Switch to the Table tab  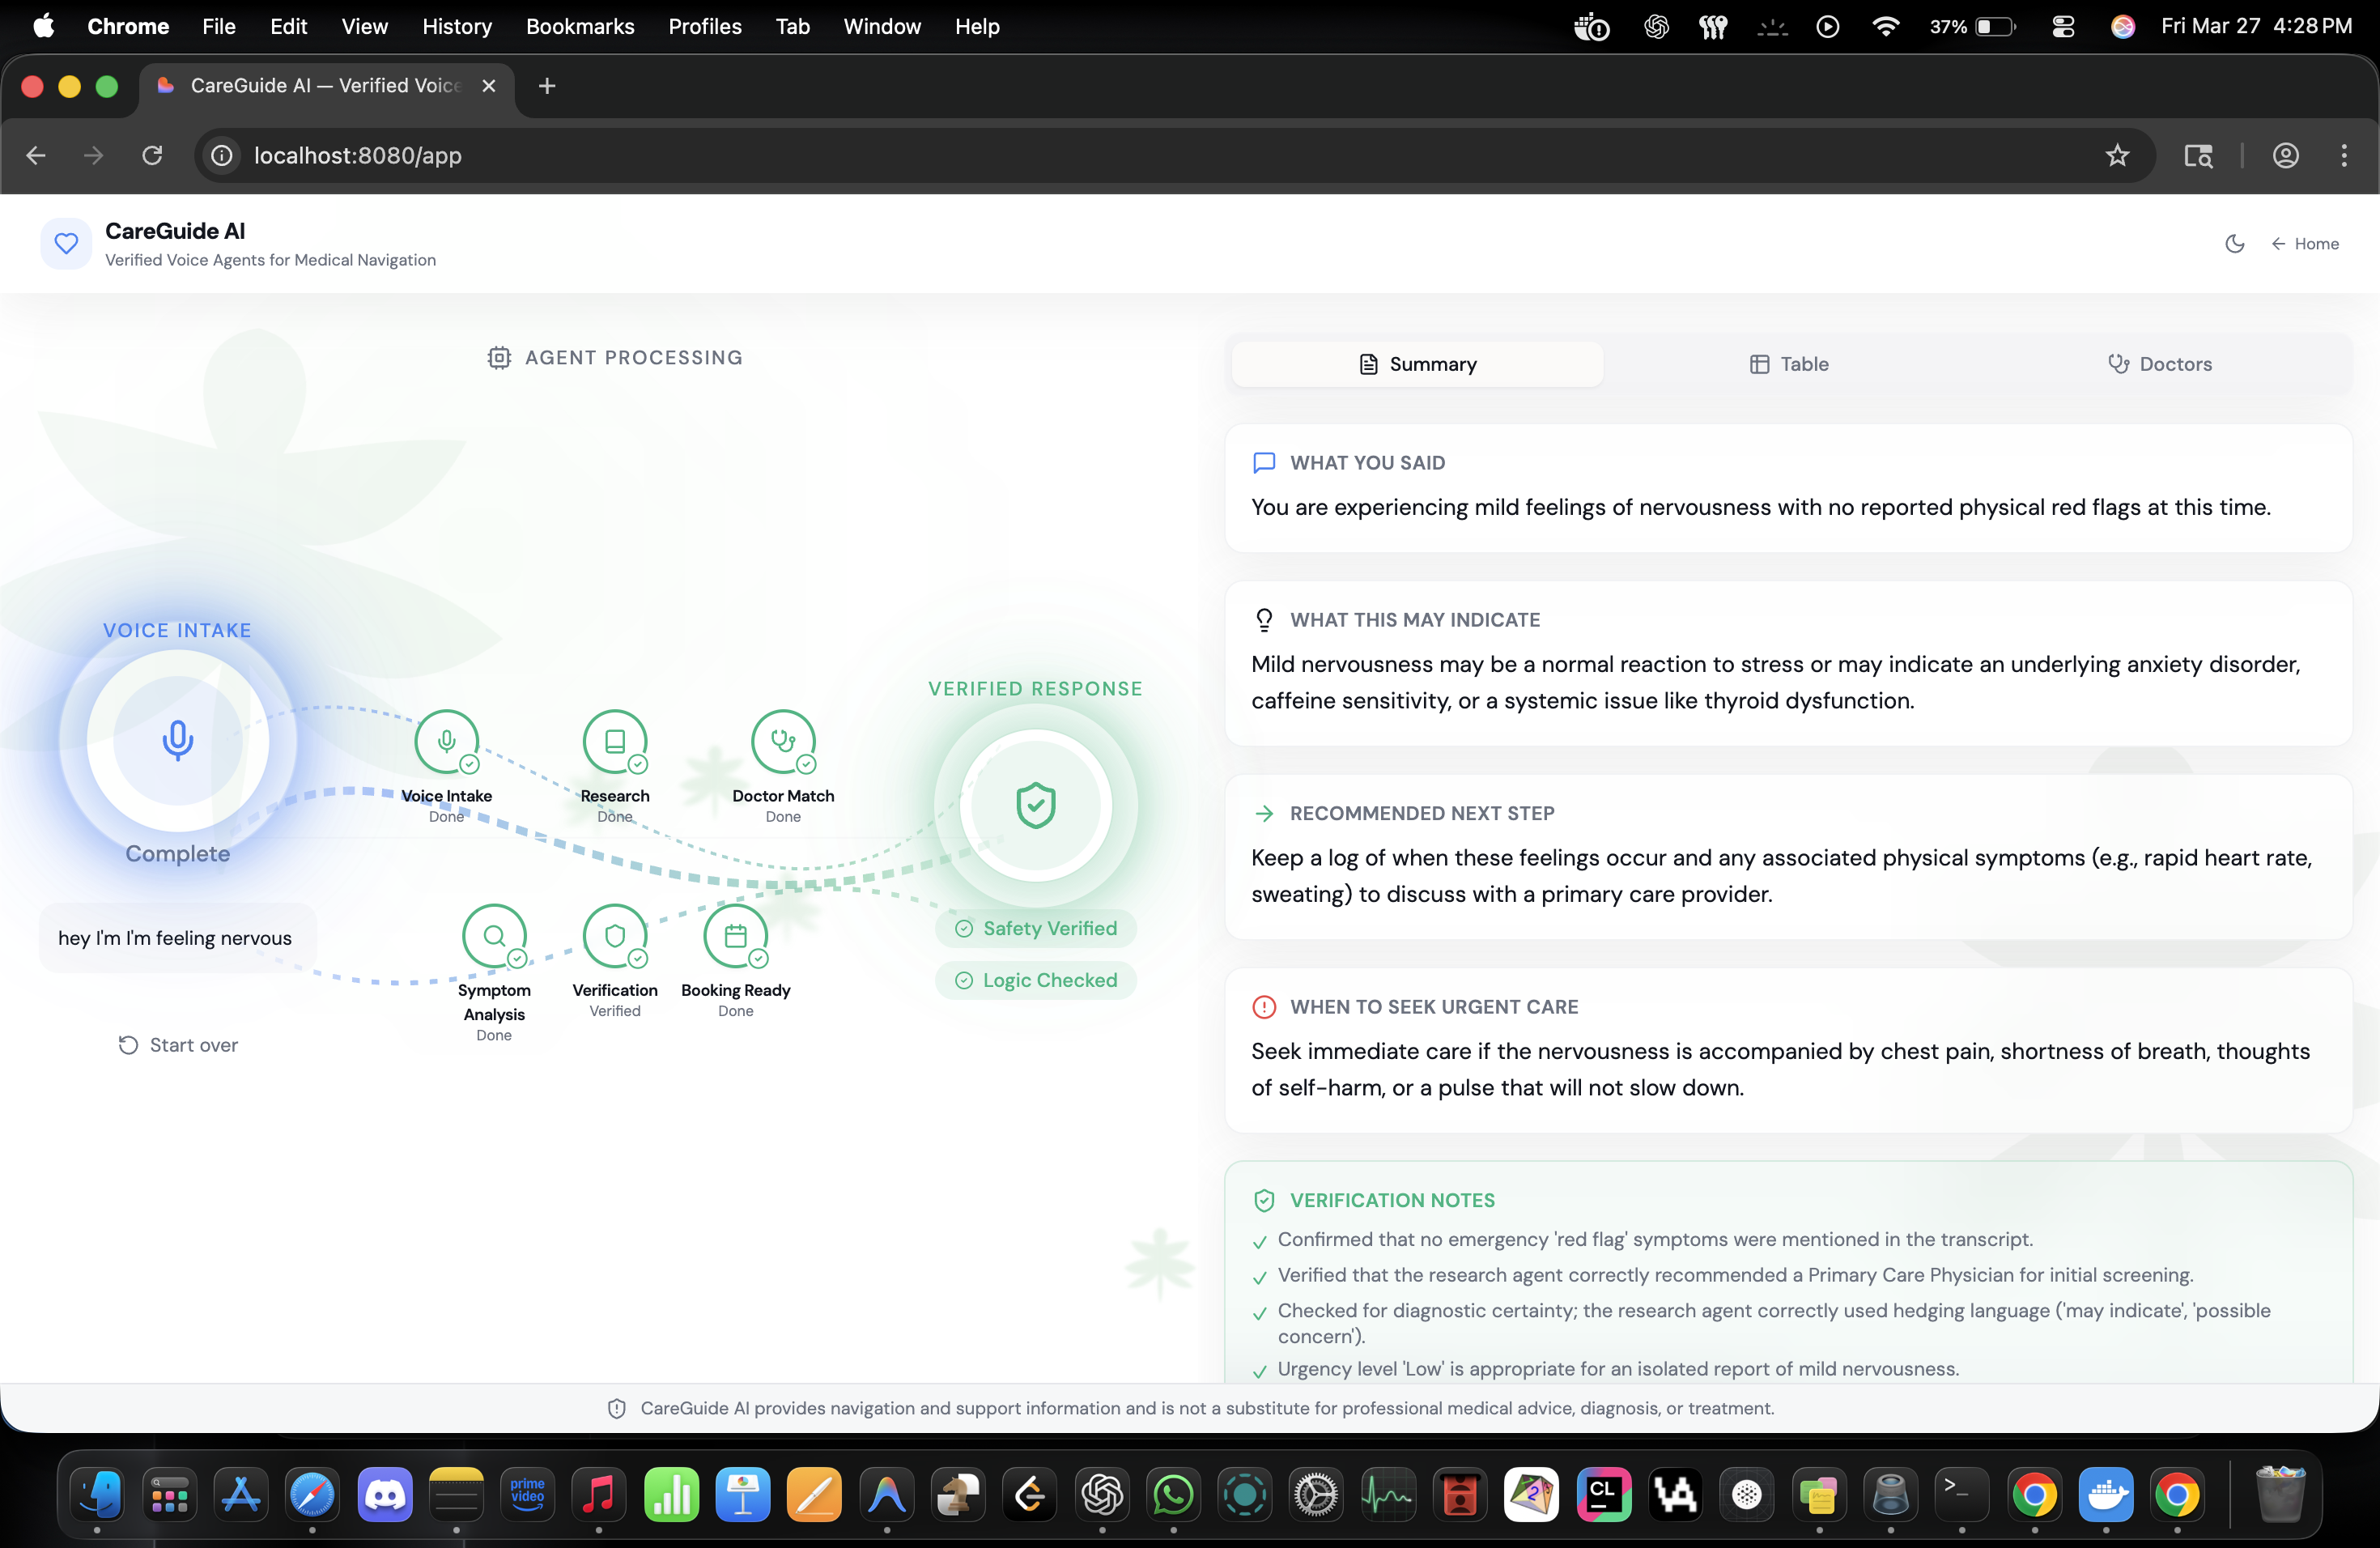coord(1788,364)
